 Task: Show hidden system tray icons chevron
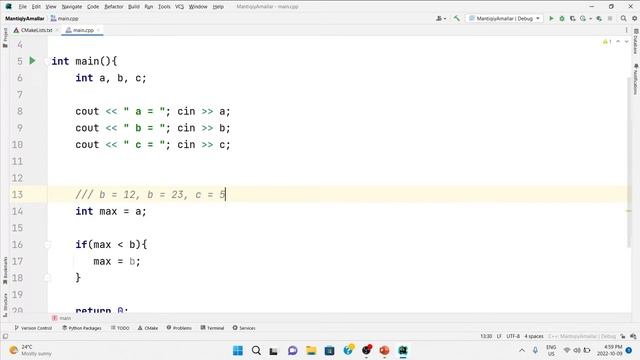(522, 350)
